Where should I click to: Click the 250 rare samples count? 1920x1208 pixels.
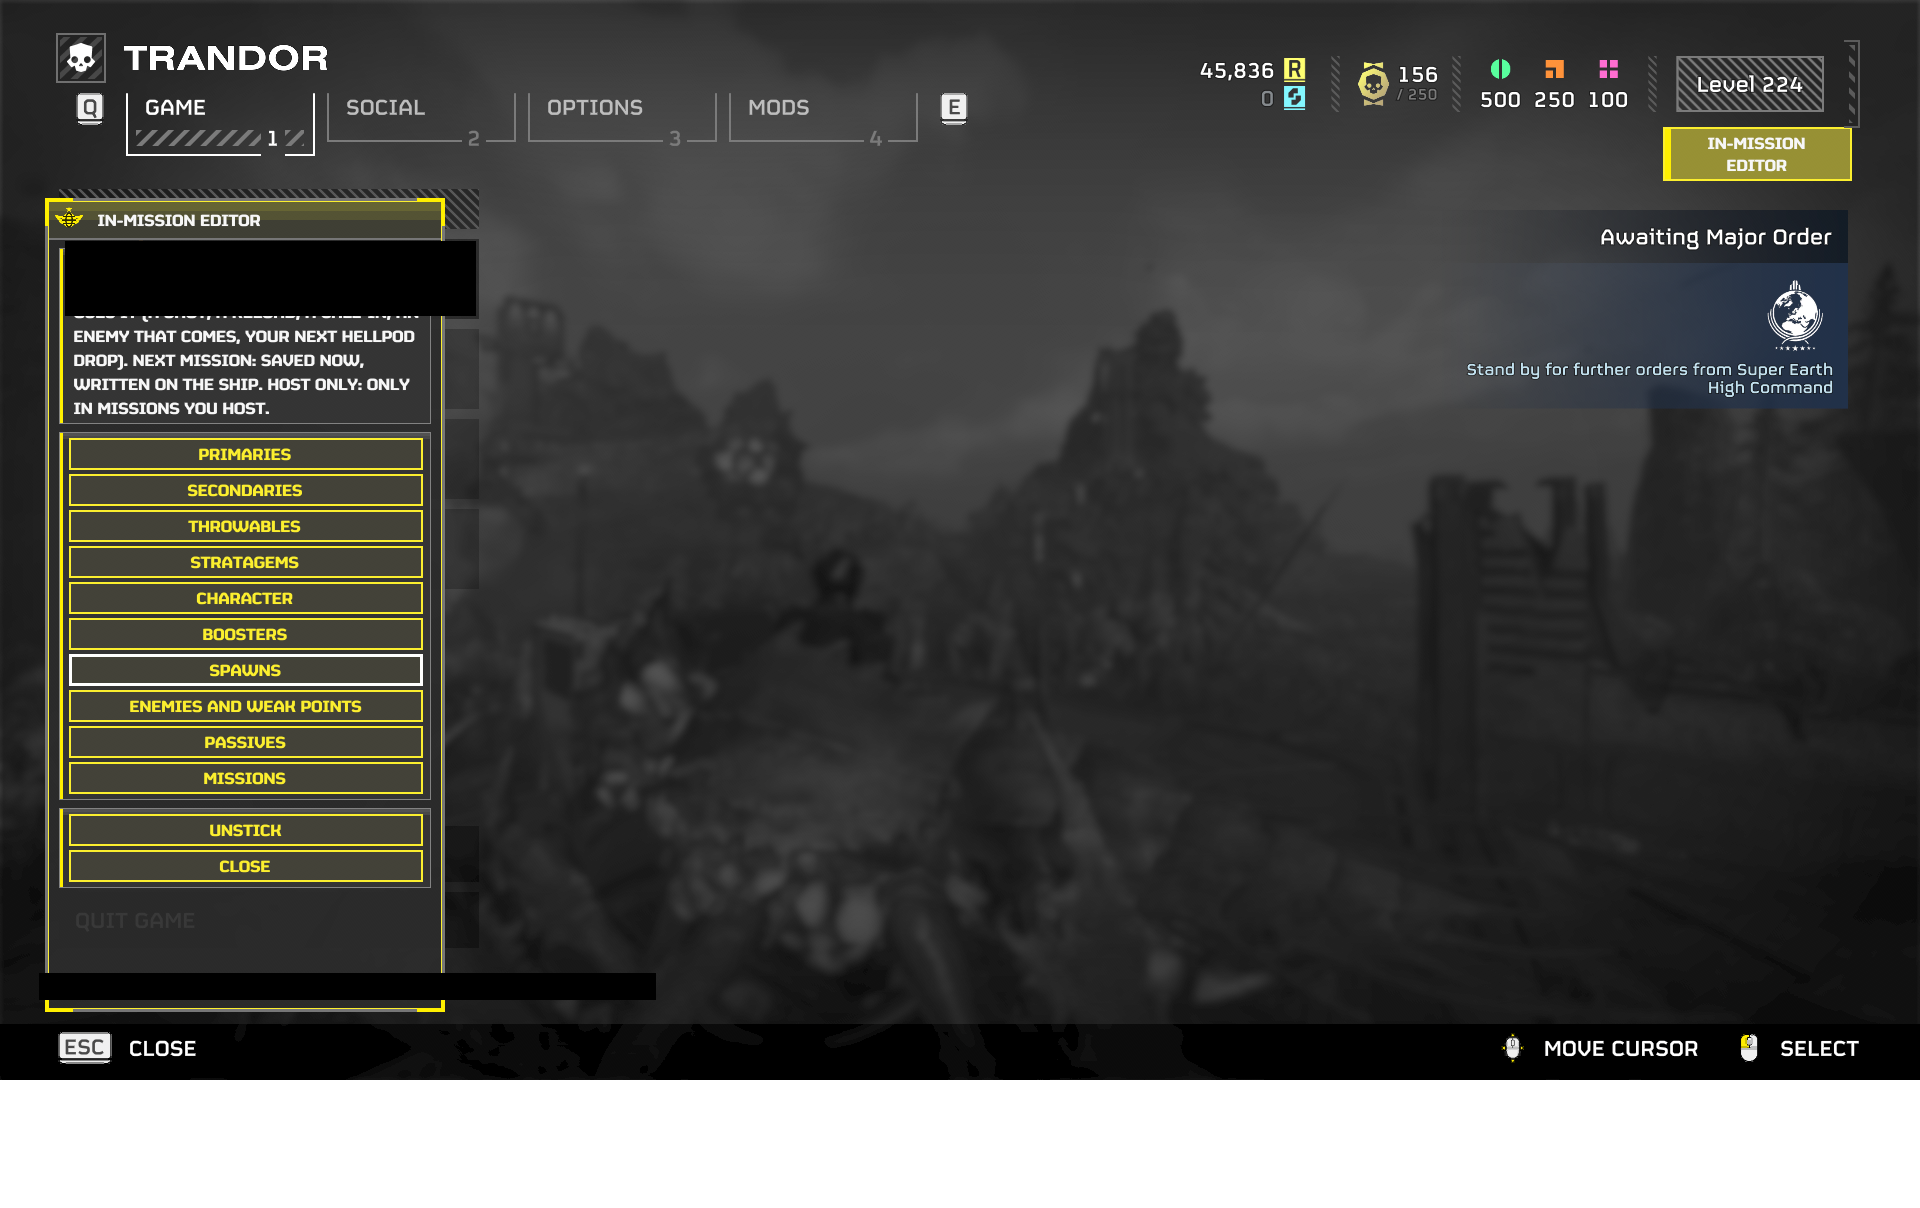1554,99
